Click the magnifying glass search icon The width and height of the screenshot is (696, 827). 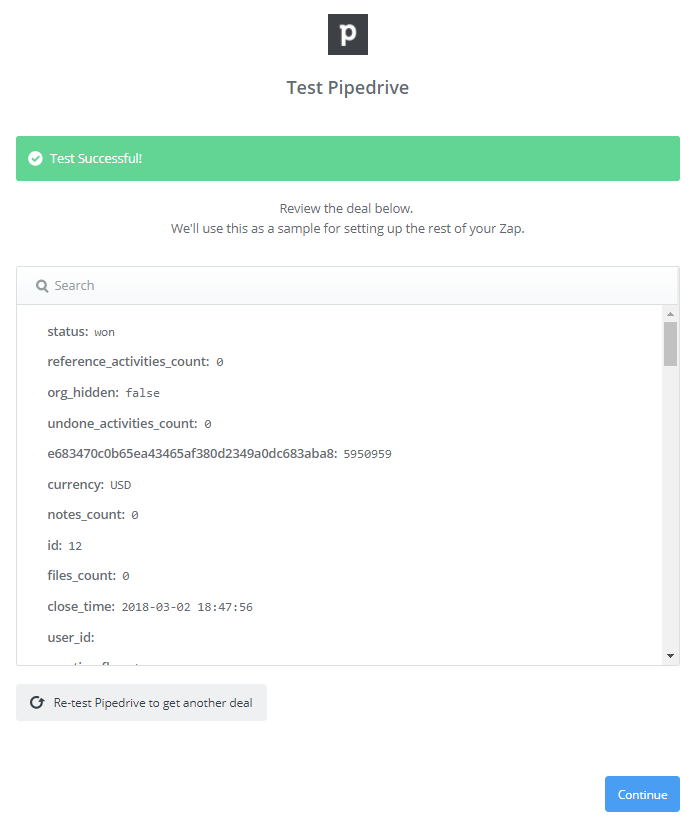tap(42, 286)
